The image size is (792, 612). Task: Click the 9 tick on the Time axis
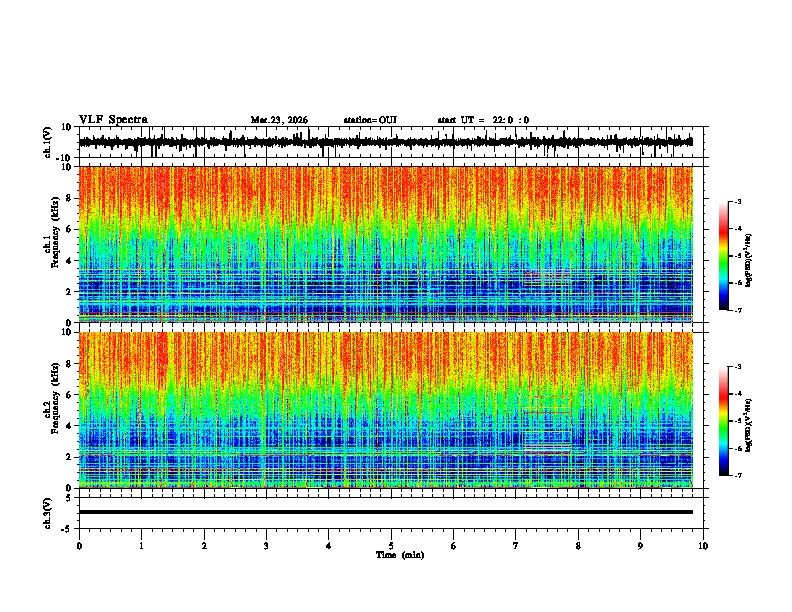[640, 546]
